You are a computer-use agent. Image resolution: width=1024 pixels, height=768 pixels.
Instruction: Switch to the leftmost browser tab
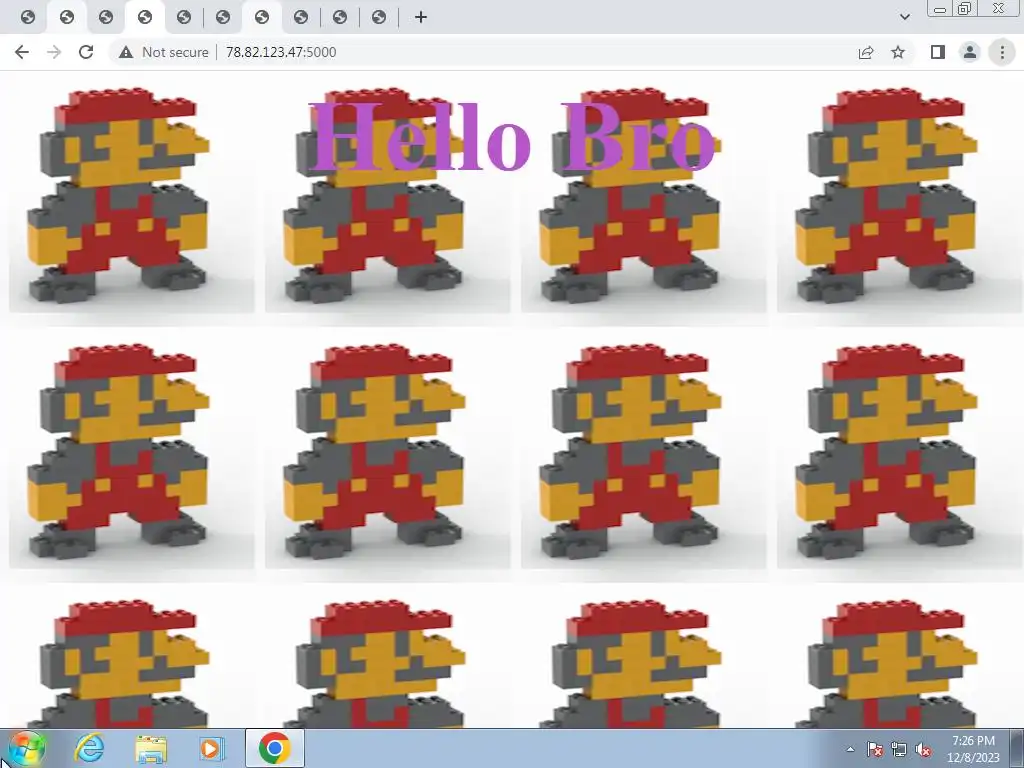[x=27, y=17]
